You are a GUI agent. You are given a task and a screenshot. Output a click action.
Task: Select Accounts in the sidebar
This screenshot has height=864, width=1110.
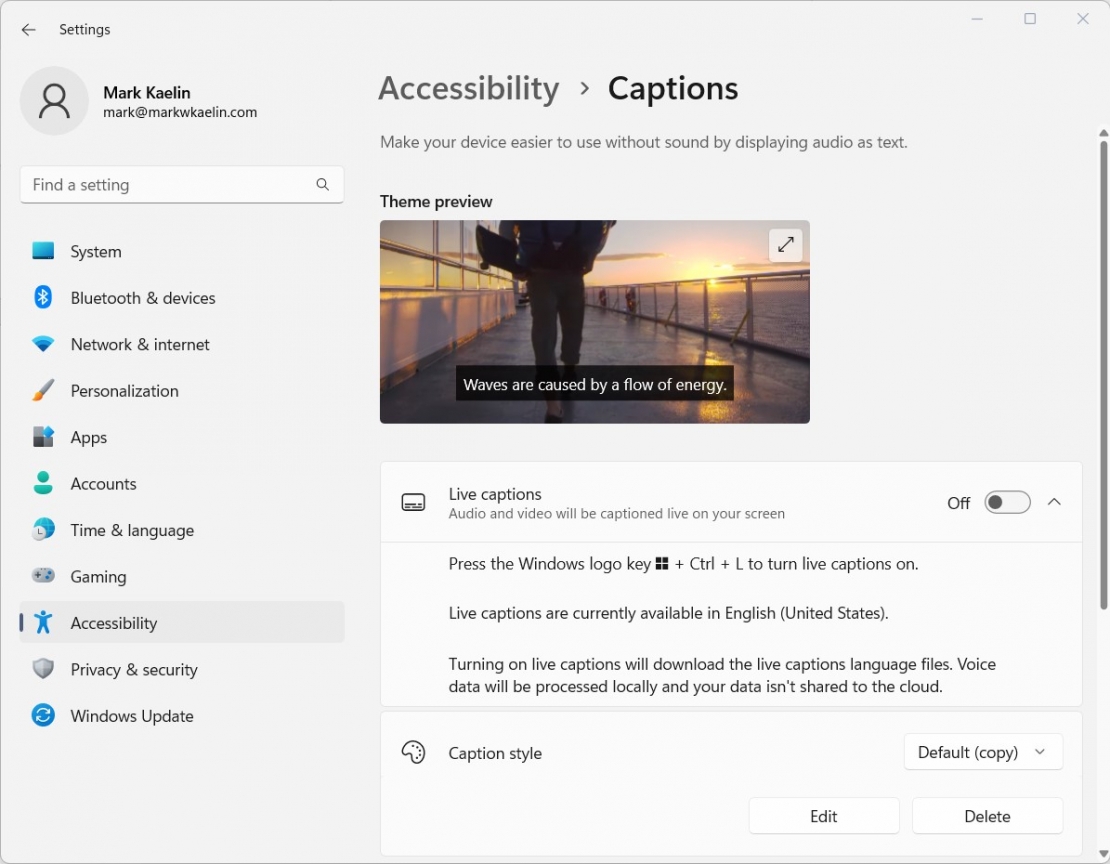(103, 483)
